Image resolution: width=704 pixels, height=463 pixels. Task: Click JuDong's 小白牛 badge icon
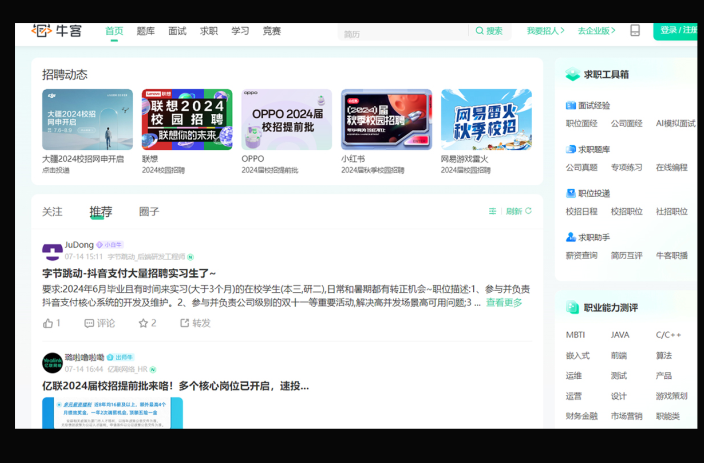pos(110,245)
